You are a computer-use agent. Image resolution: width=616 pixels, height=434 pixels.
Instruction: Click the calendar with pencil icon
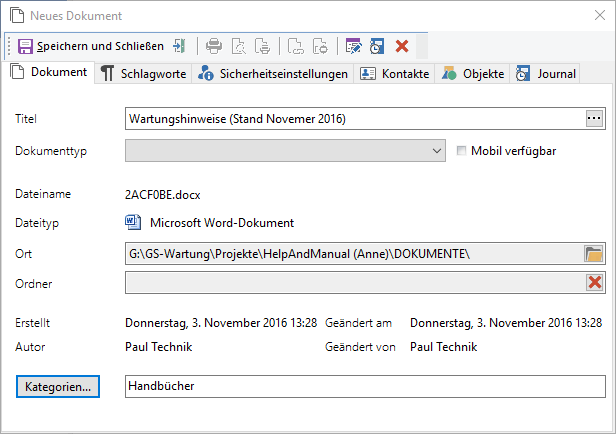[x=353, y=46]
